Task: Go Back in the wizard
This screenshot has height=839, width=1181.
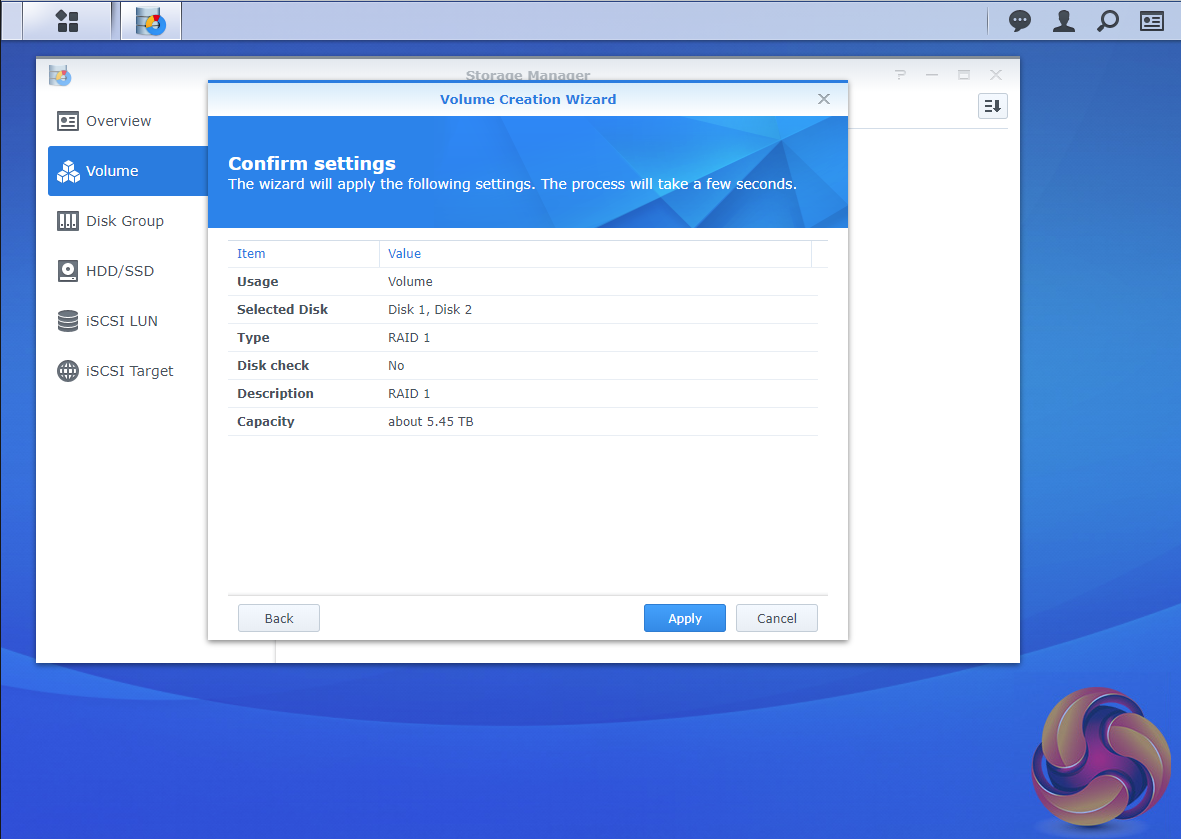Action: [x=279, y=618]
